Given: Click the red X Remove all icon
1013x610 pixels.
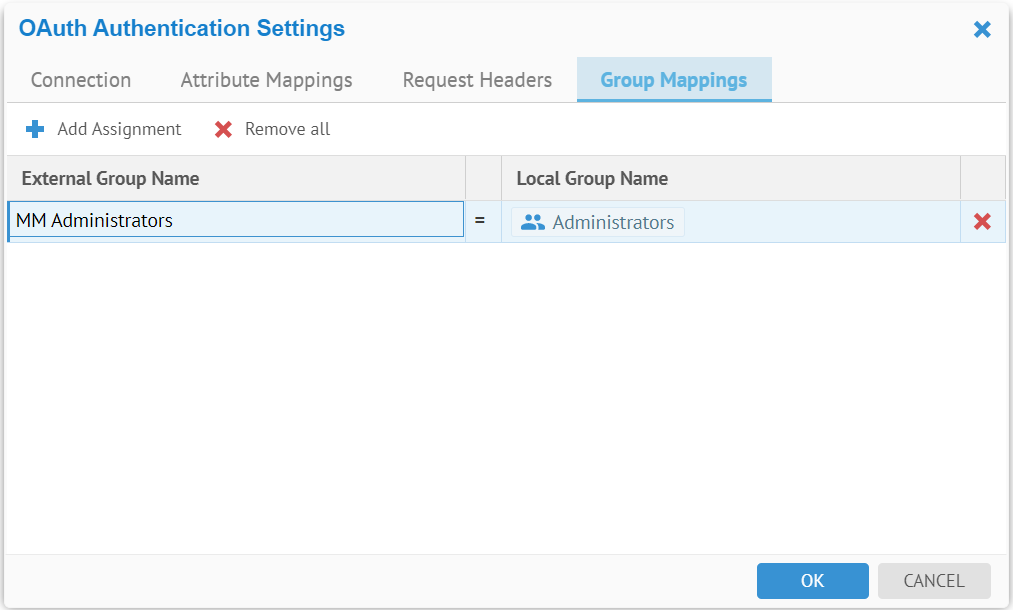Looking at the screenshot, I should click(224, 129).
